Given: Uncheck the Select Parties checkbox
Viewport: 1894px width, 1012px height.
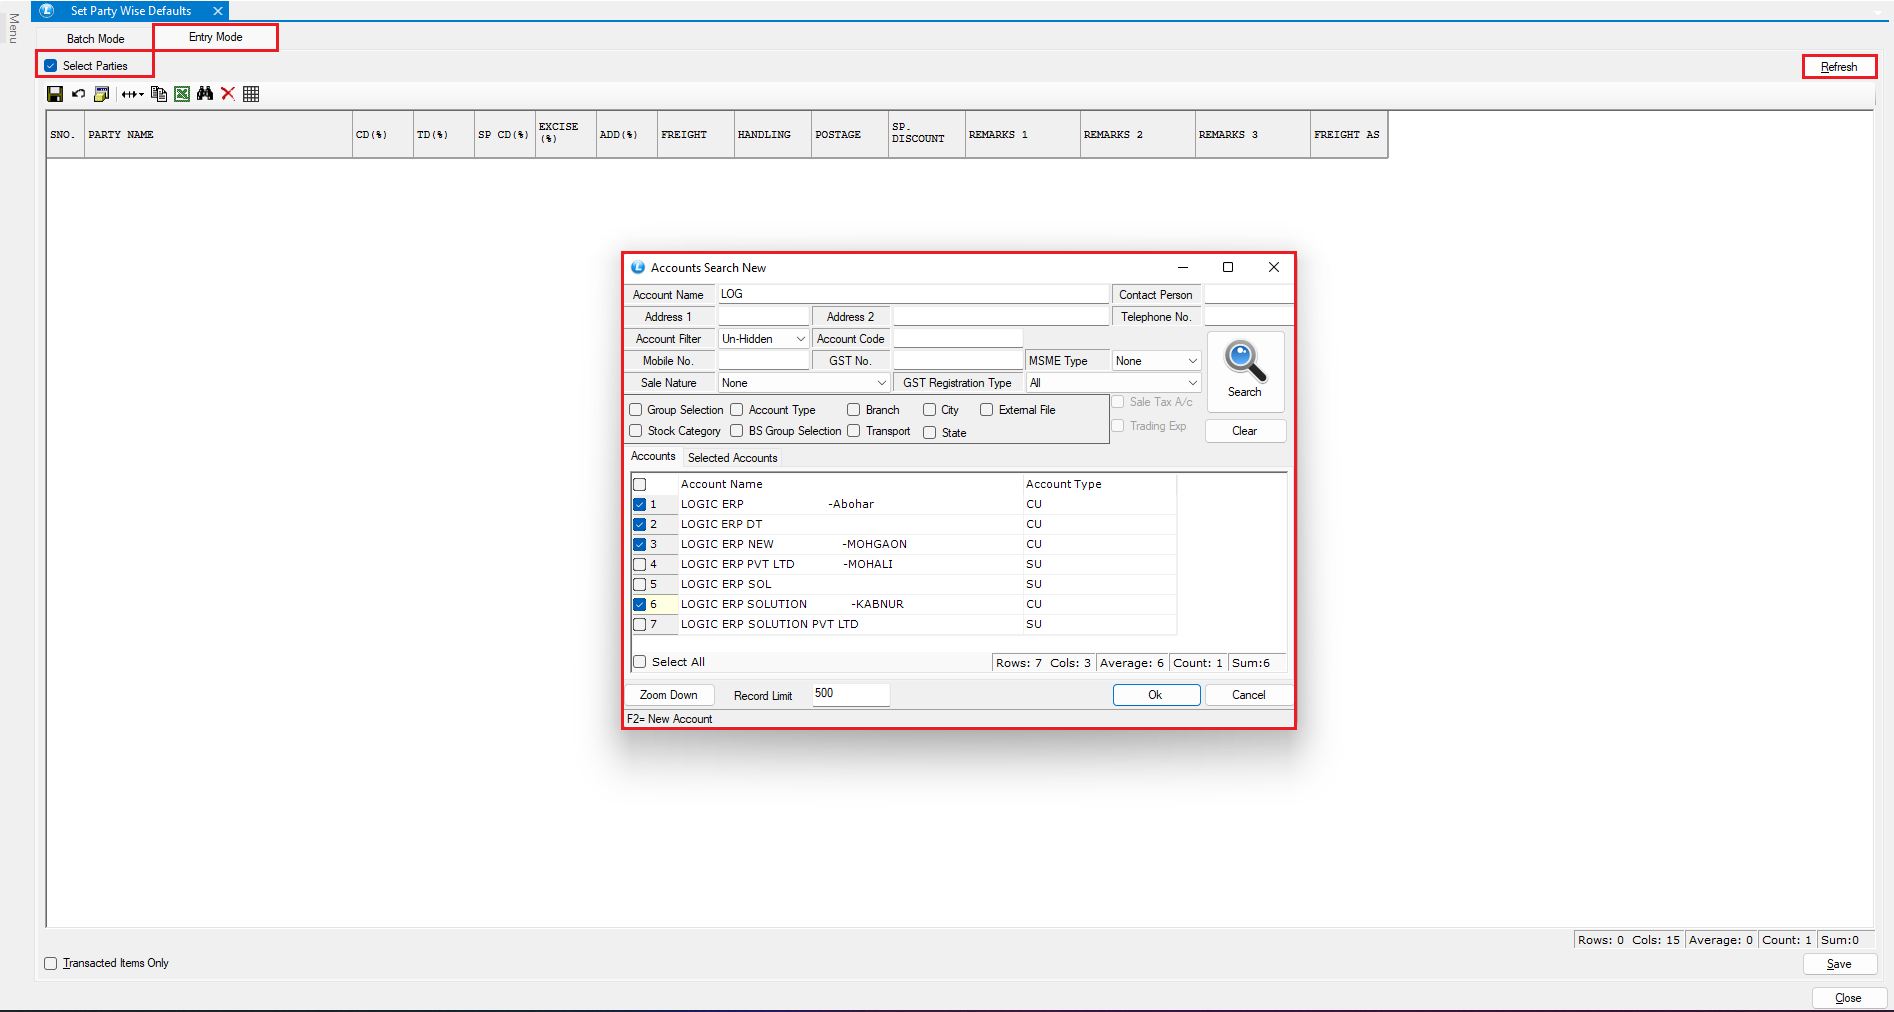Looking at the screenshot, I should click(51, 66).
